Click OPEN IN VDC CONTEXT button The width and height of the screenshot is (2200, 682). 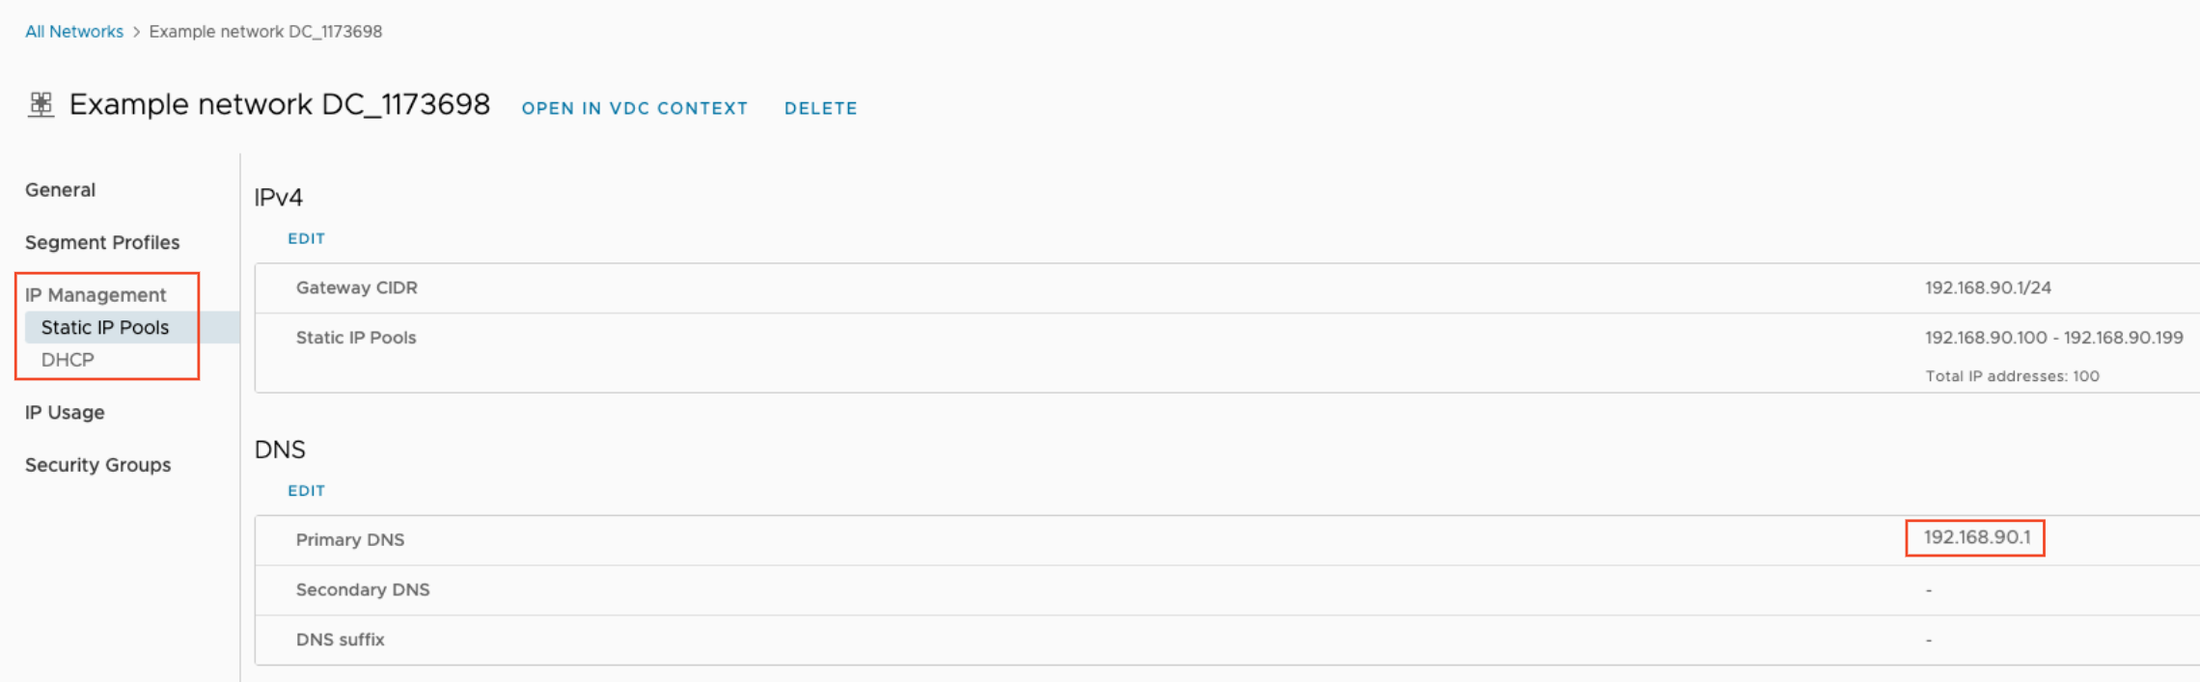click(x=635, y=108)
